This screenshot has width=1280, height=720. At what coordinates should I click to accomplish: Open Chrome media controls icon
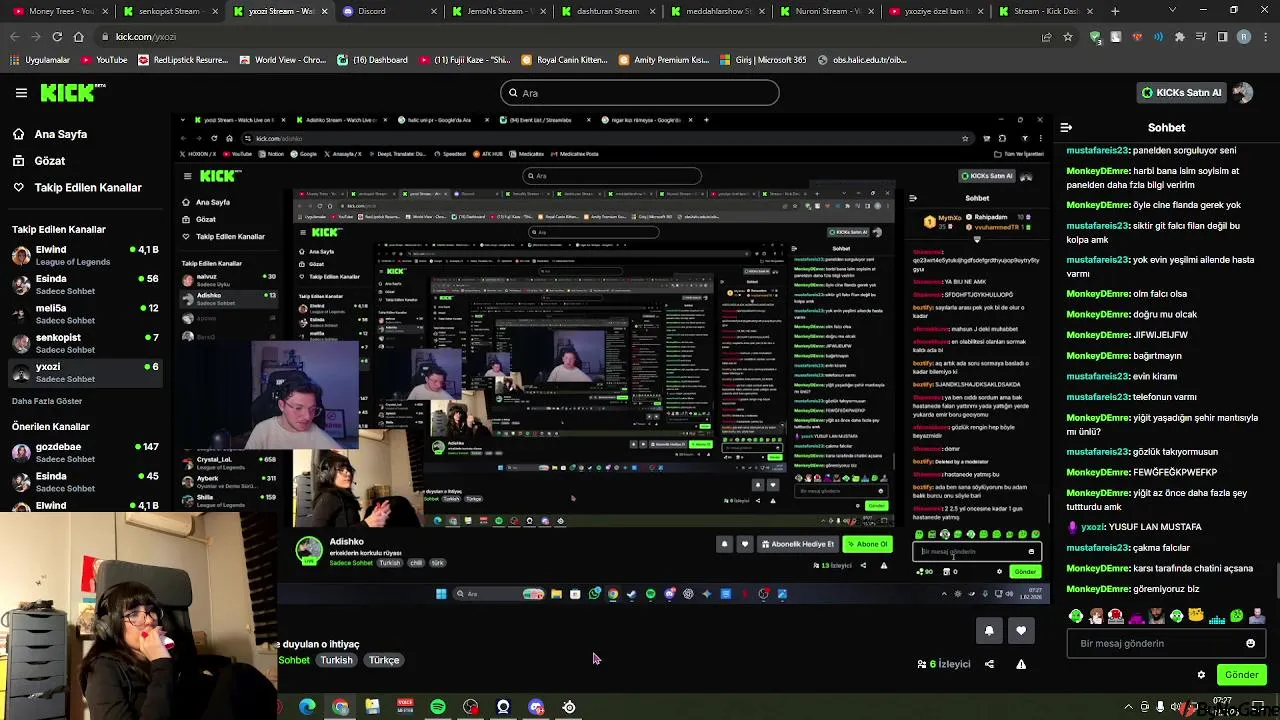1201,37
